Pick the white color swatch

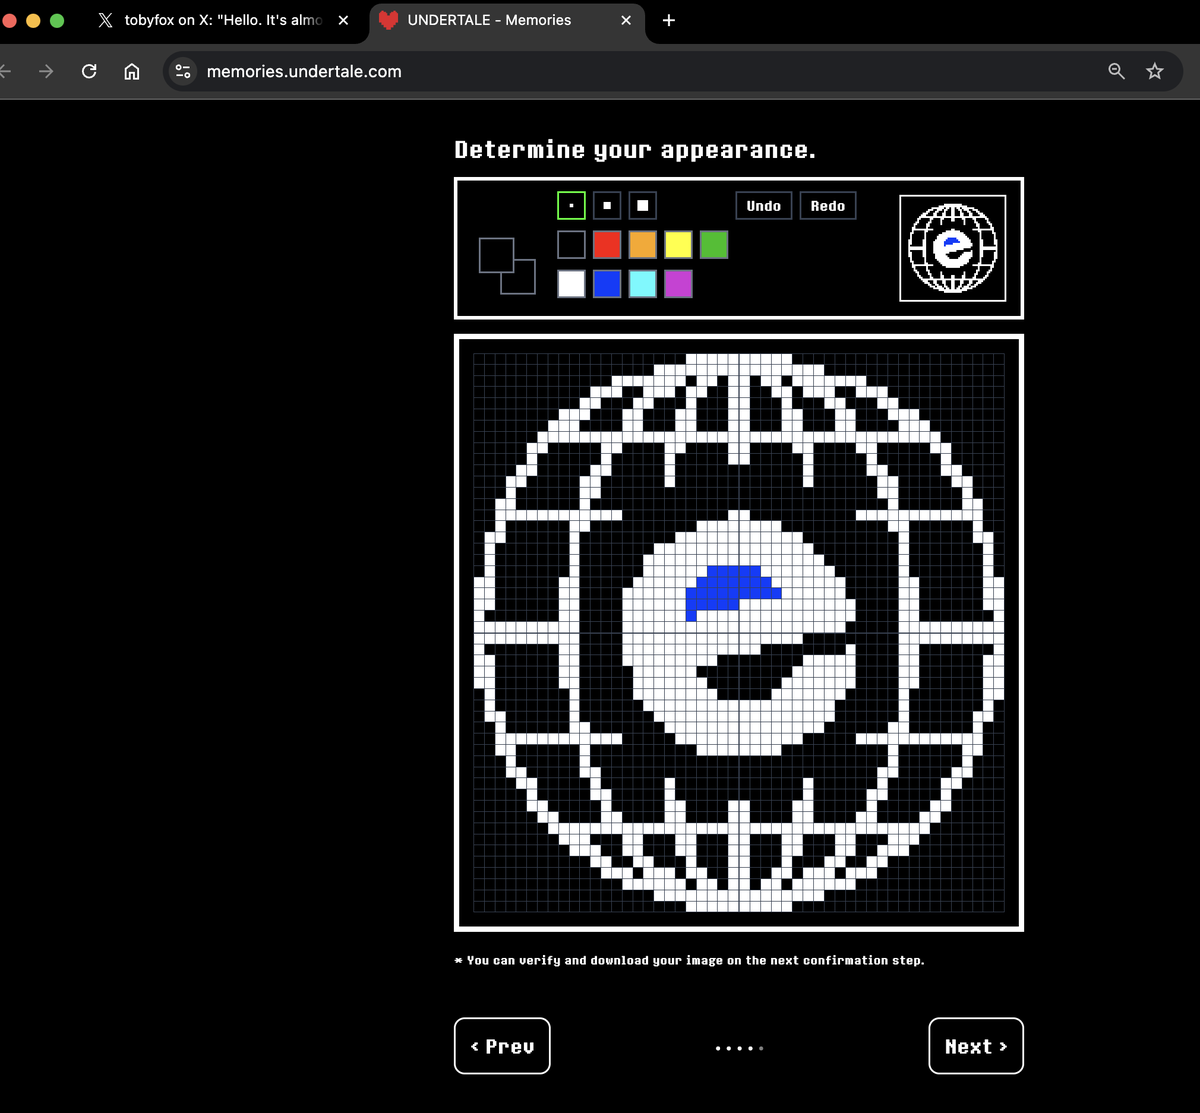[x=571, y=284]
